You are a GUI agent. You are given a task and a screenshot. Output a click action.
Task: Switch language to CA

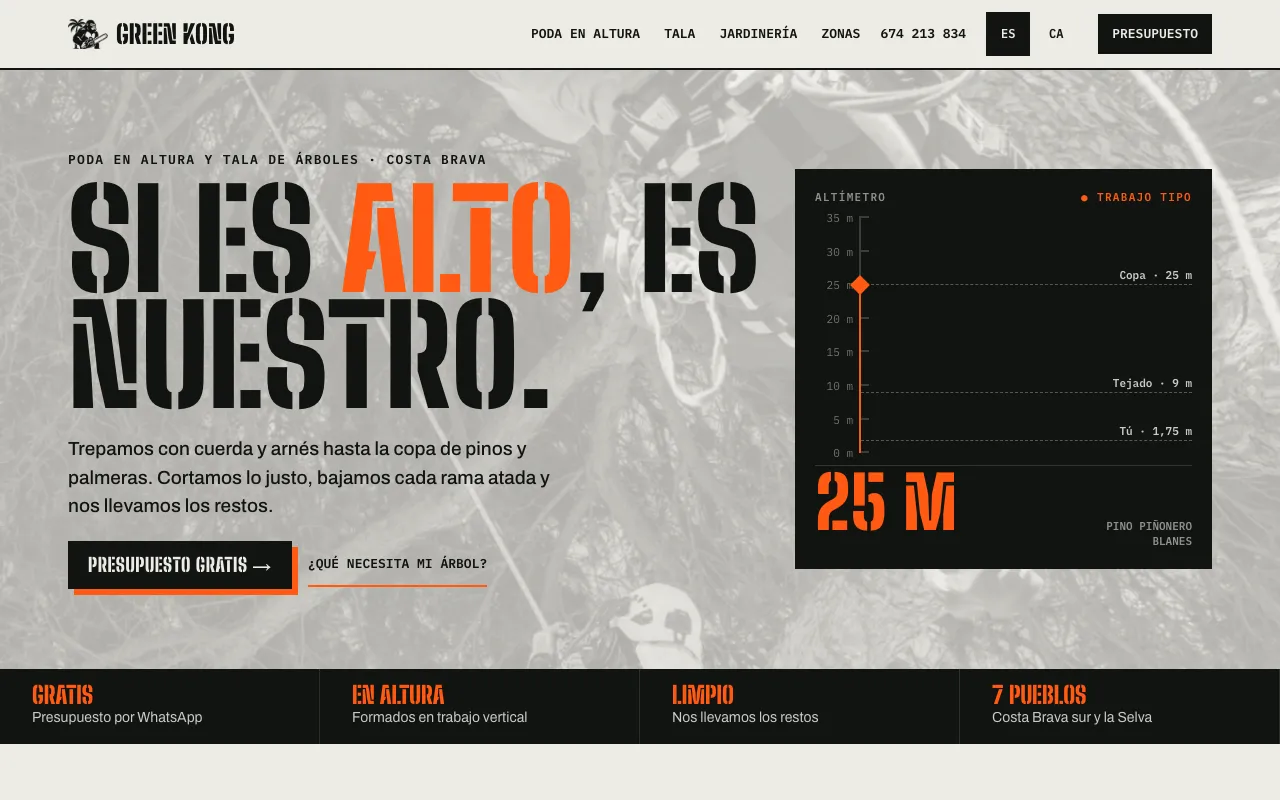[1056, 34]
